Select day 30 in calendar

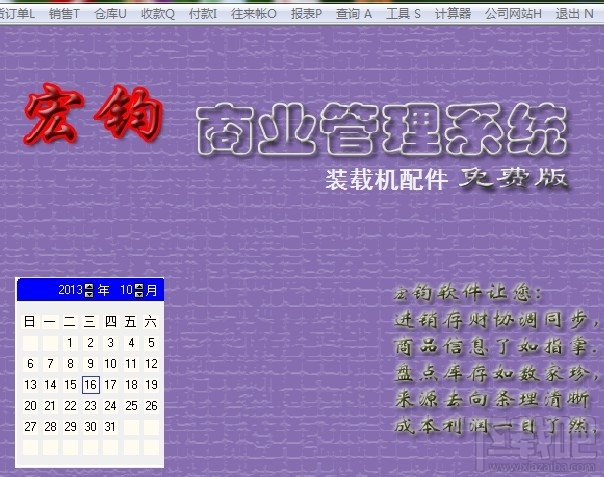[90, 427]
